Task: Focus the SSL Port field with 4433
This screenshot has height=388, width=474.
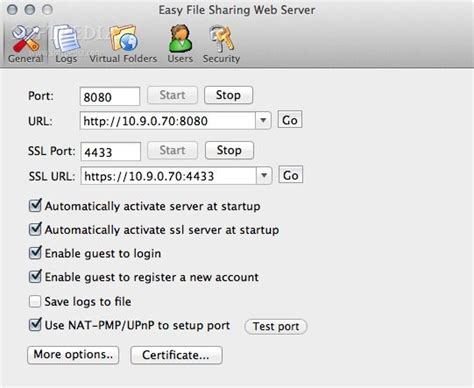Action: pyautogui.click(x=111, y=152)
